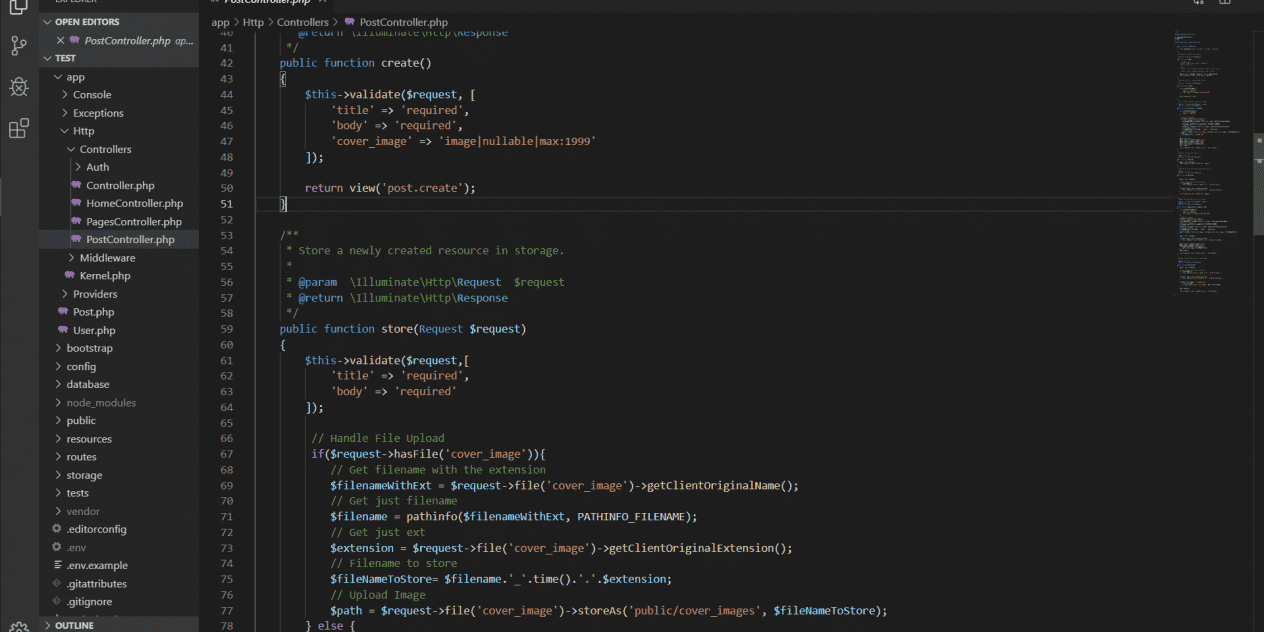This screenshot has width=1264, height=632.
Task: Click the PHP icon beside Kernel.php
Action: click(x=70, y=276)
